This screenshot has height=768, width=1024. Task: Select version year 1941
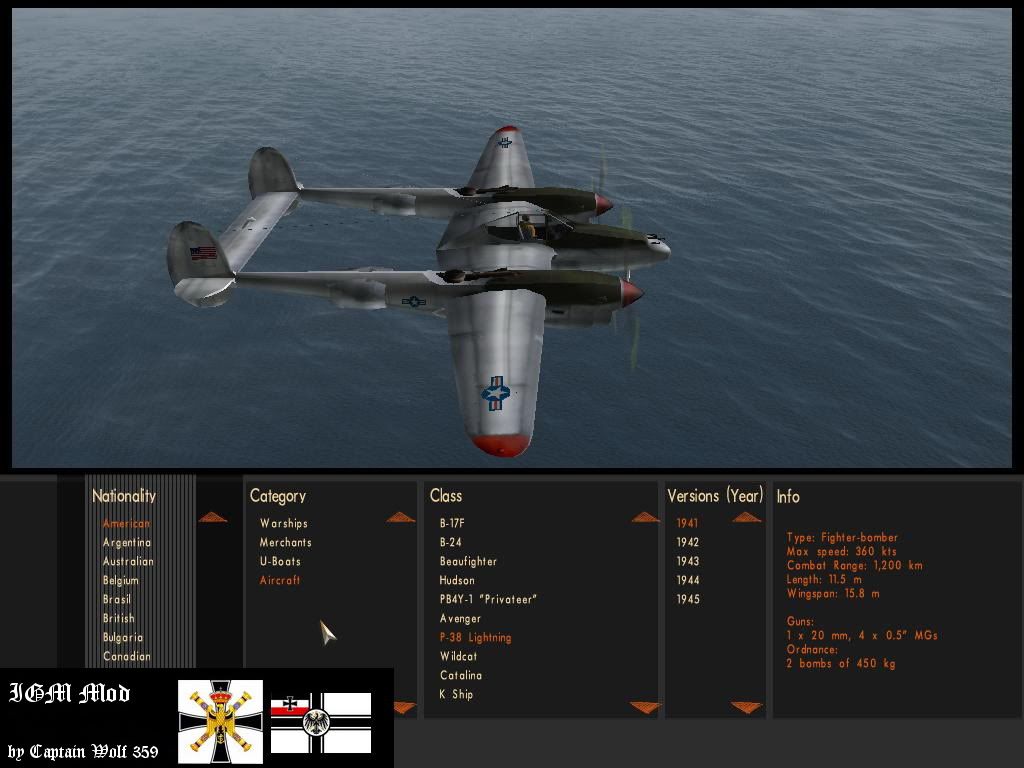(x=687, y=523)
